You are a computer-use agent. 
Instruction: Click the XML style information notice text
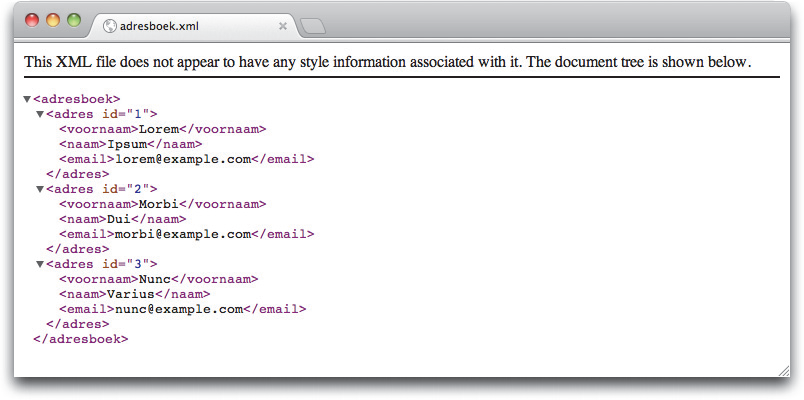point(387,62)
